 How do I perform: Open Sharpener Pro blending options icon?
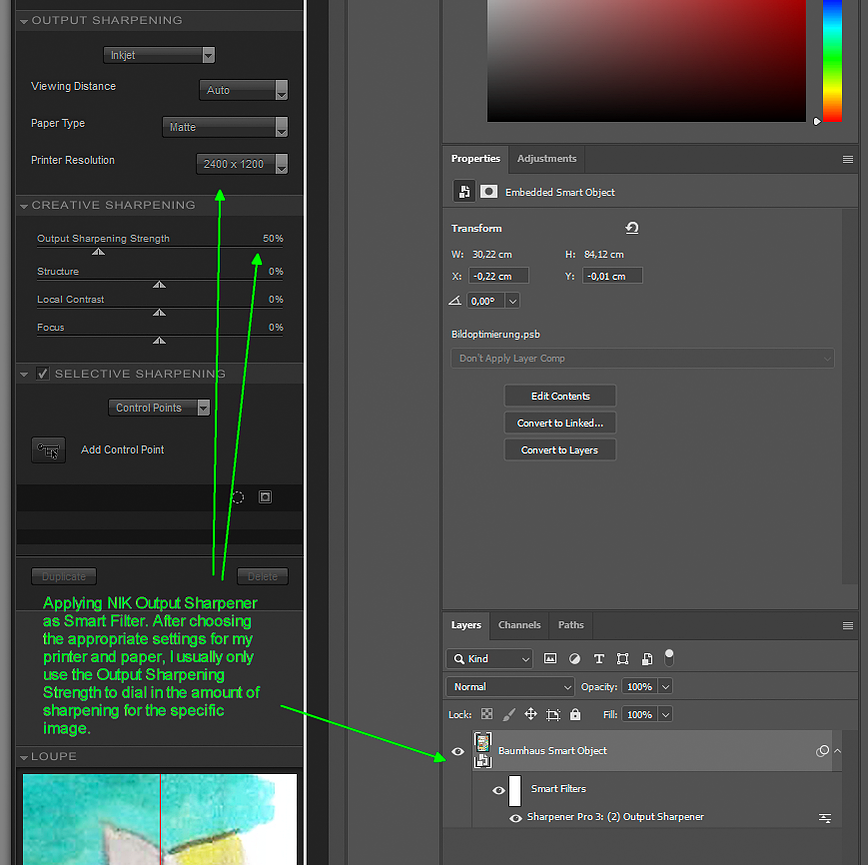pyautogui.click(x=825, y=817)
